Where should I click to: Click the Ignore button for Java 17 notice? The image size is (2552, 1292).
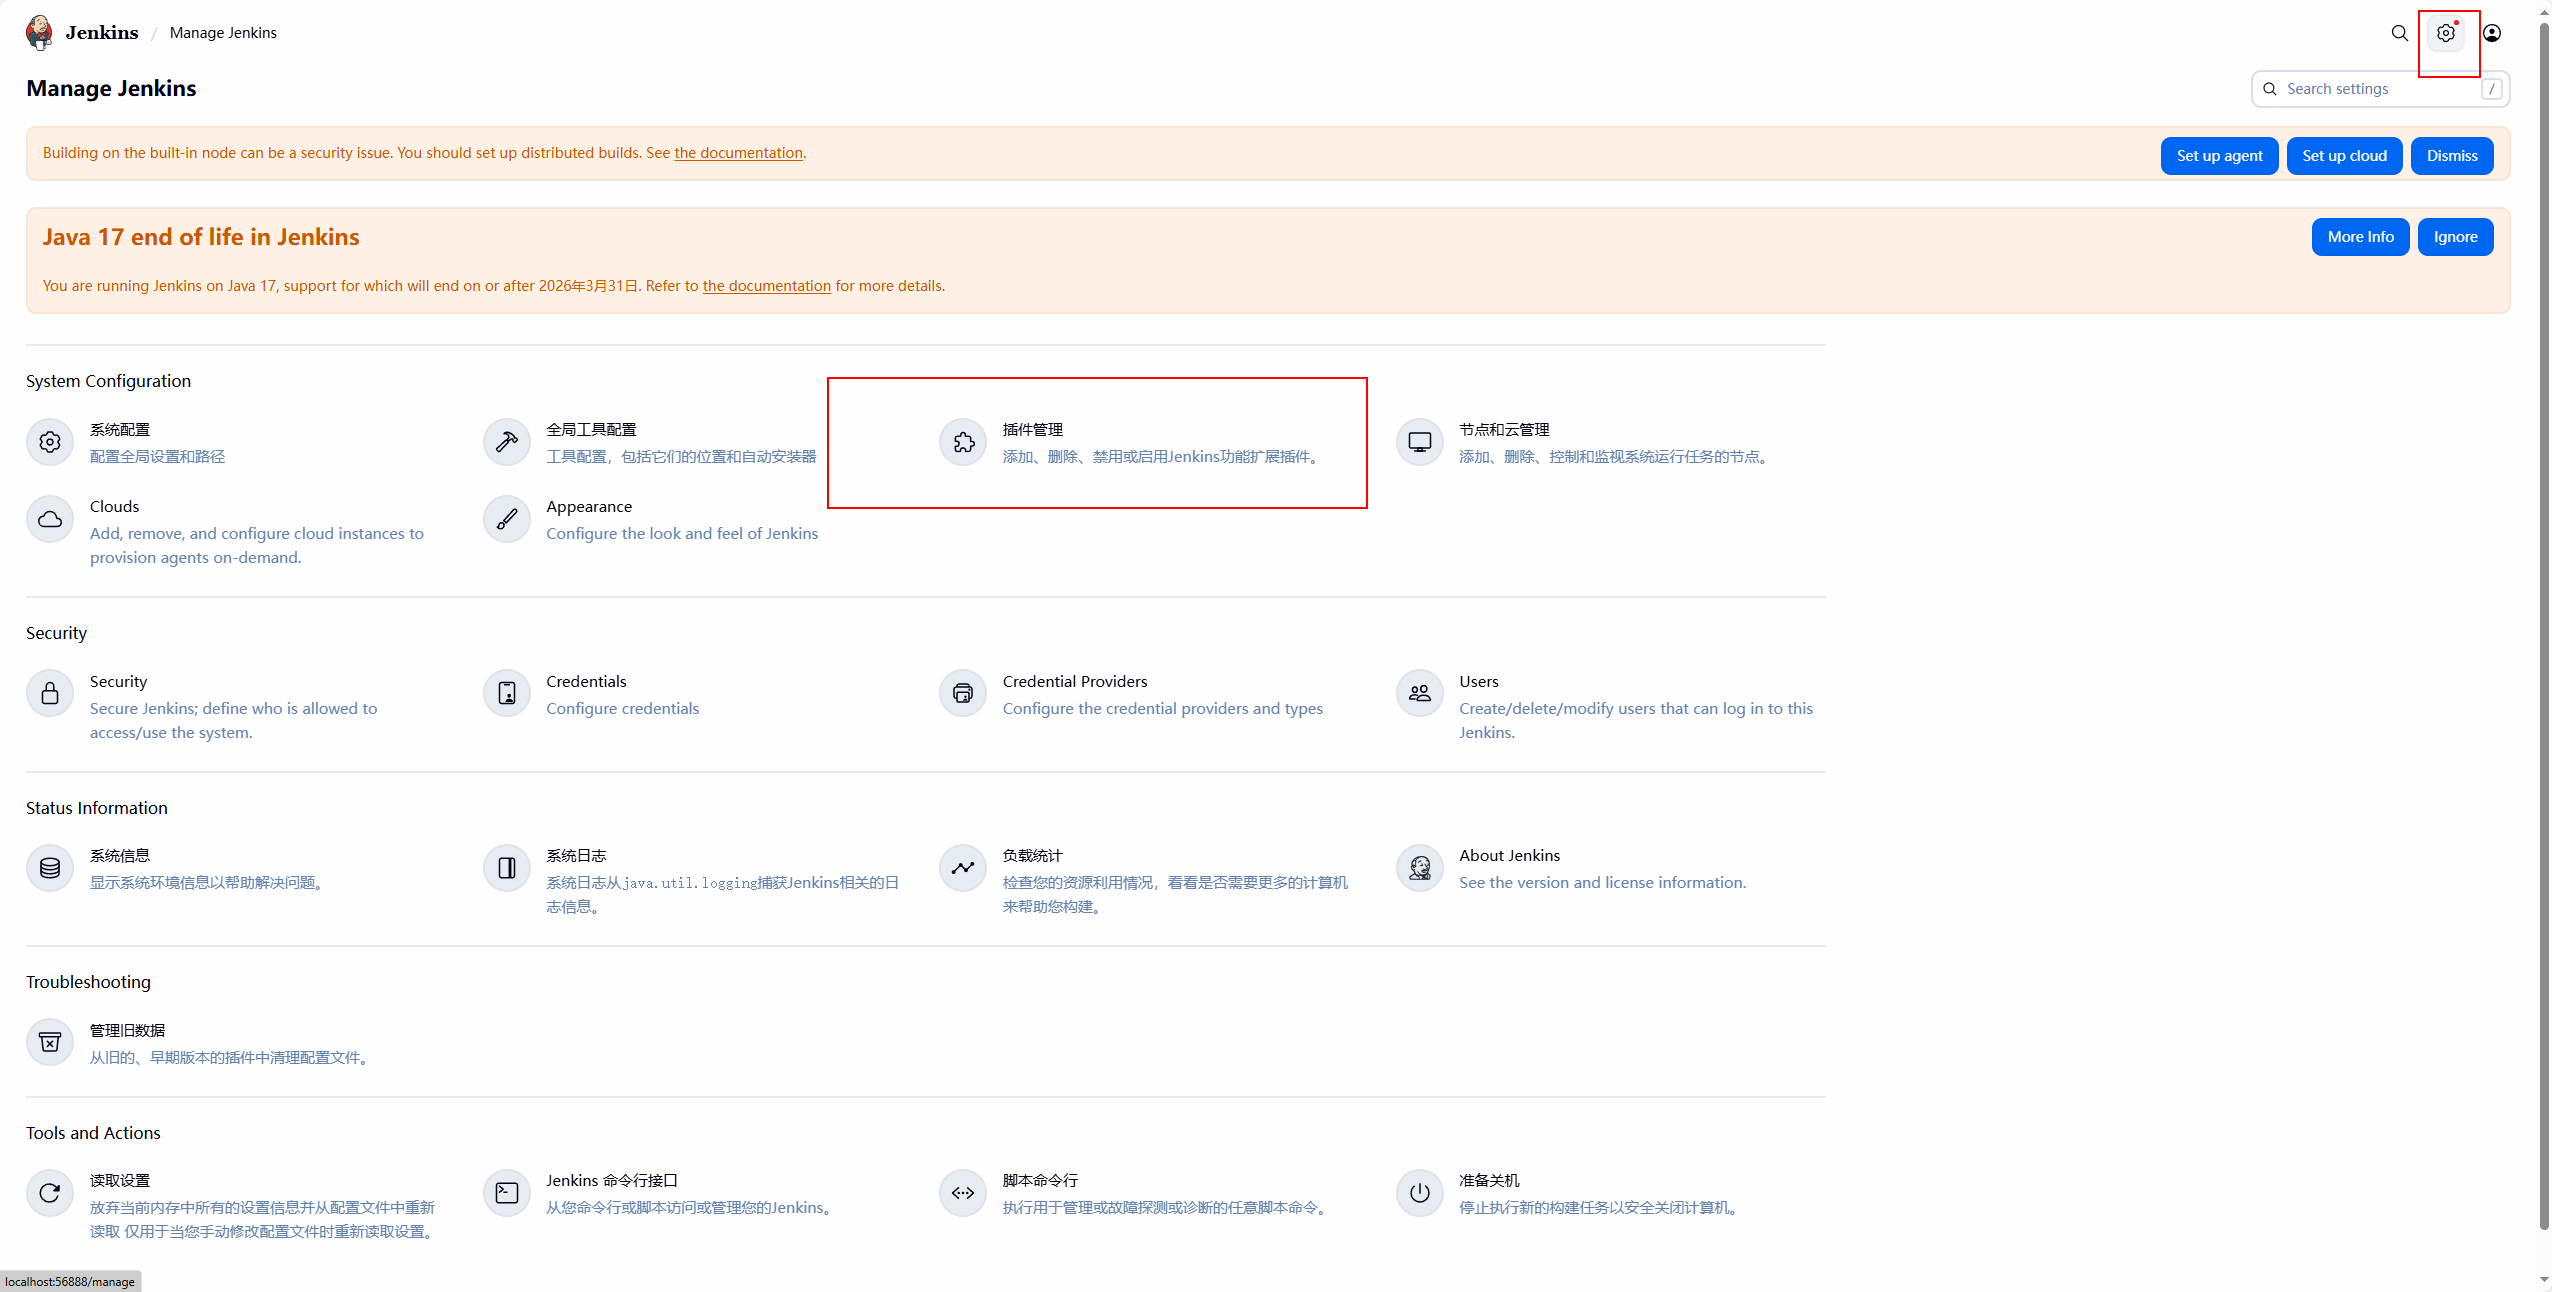(x=2455, y=237)
